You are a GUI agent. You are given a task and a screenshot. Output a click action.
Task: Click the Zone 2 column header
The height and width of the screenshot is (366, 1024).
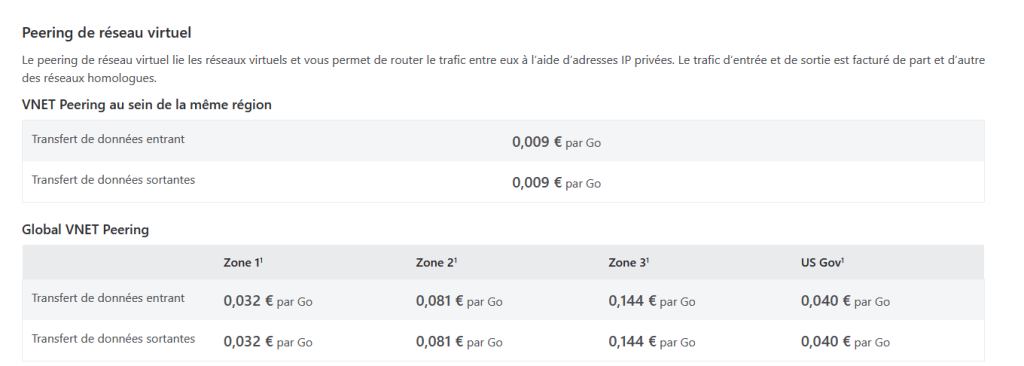[436, 263]
